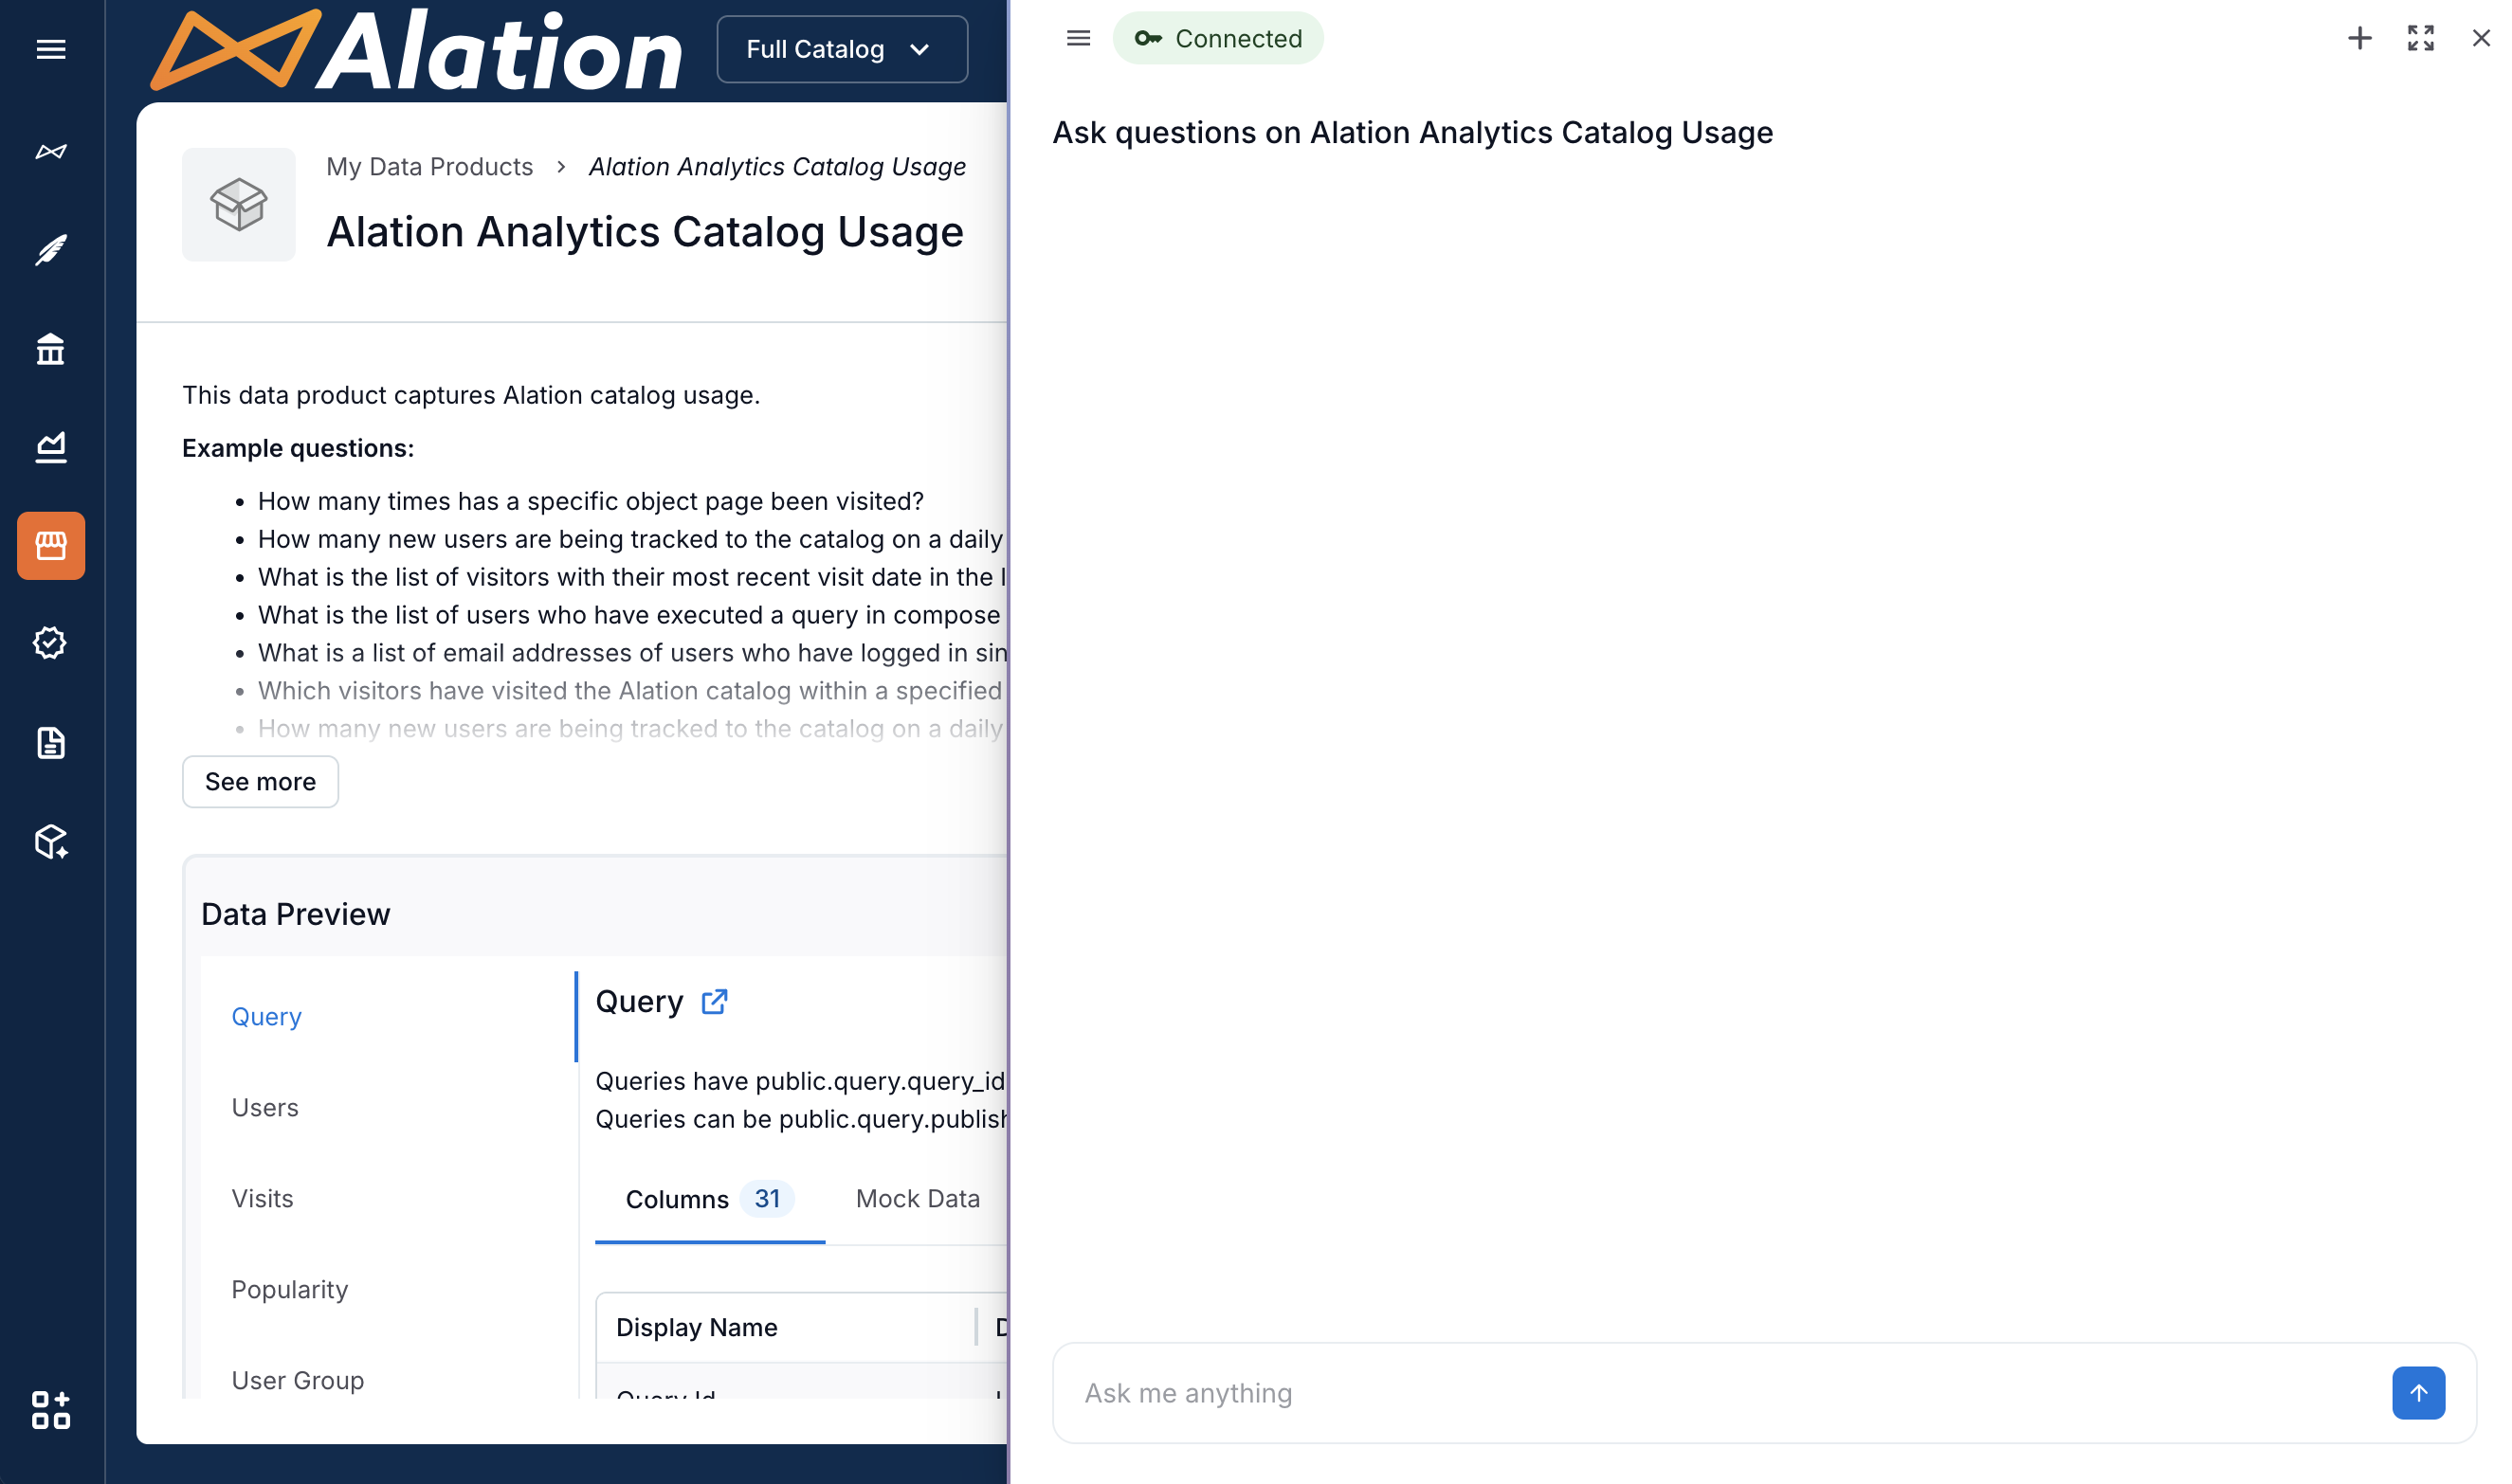Open the chat history hamburger menu
The height and width of the screenshot is (1484, 2512).
coord(1078,38)
